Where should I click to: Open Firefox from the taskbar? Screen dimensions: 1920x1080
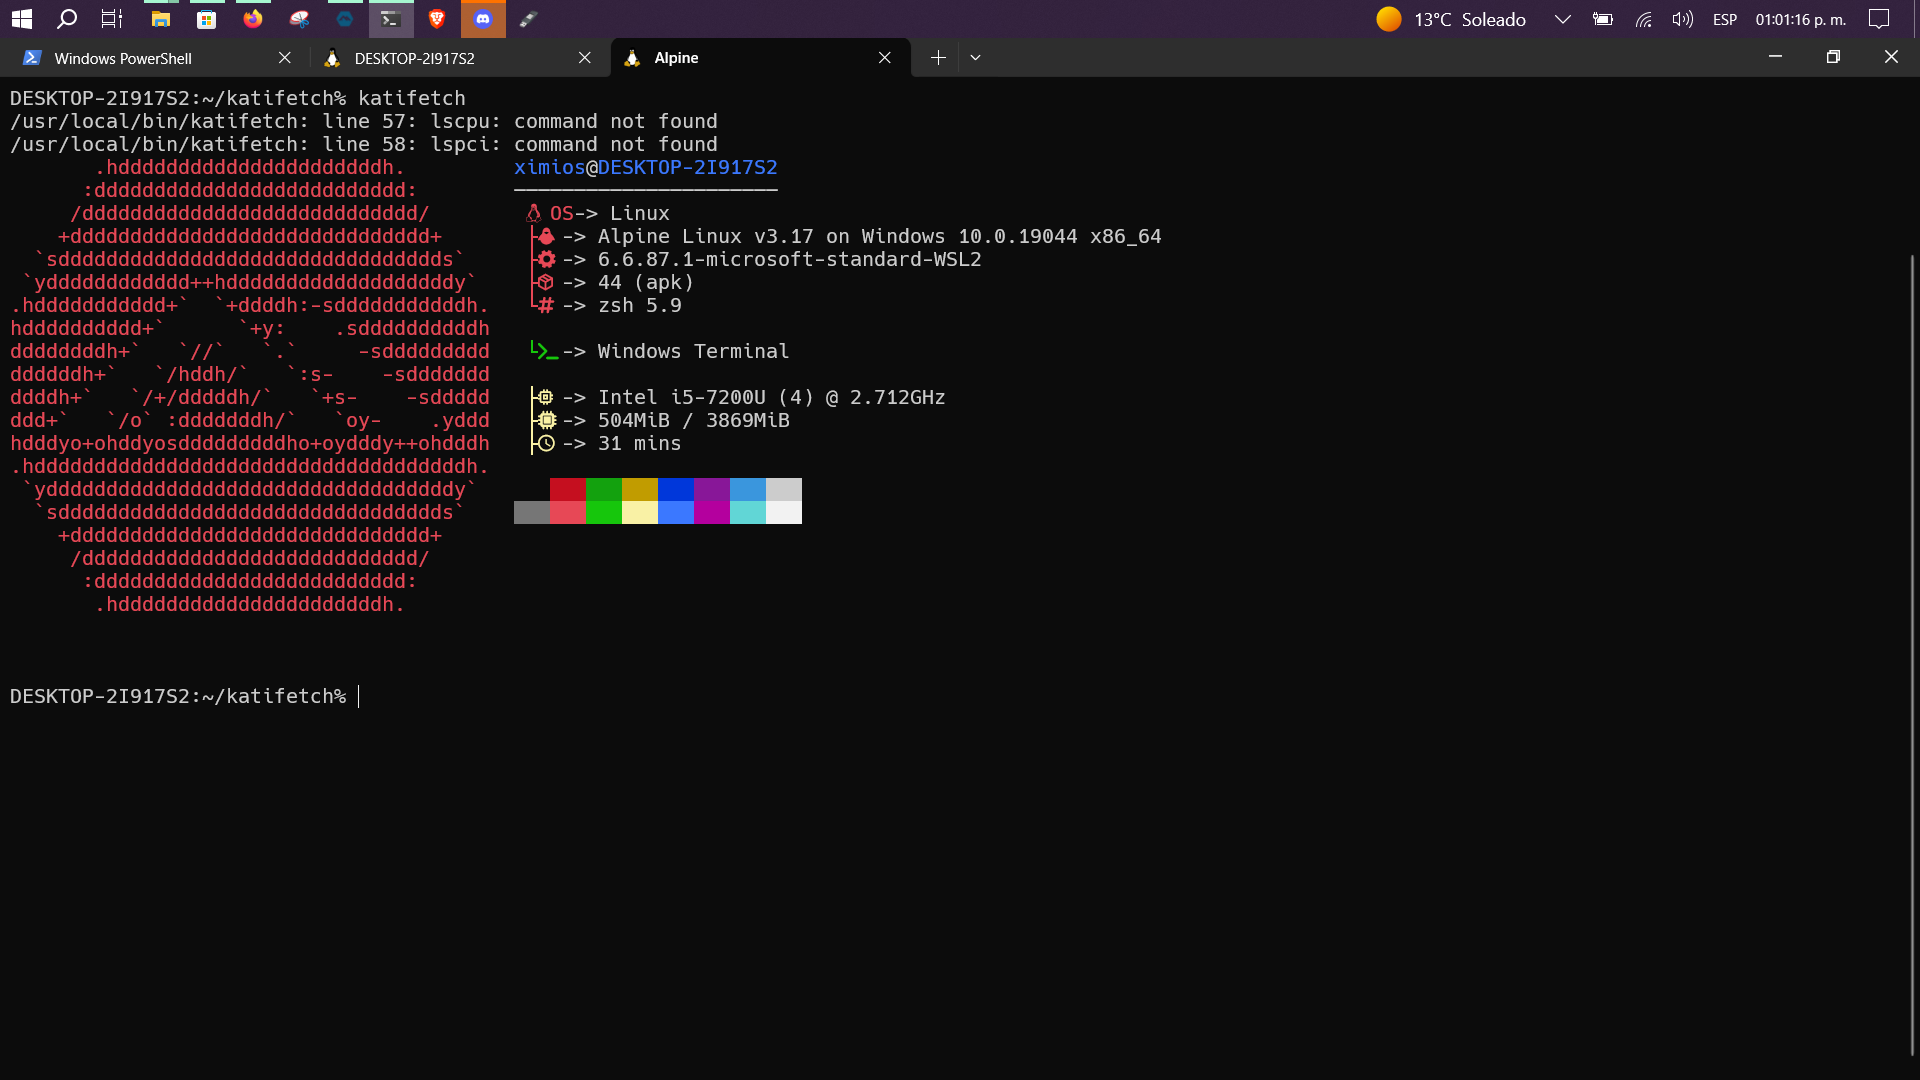[253, 19]
